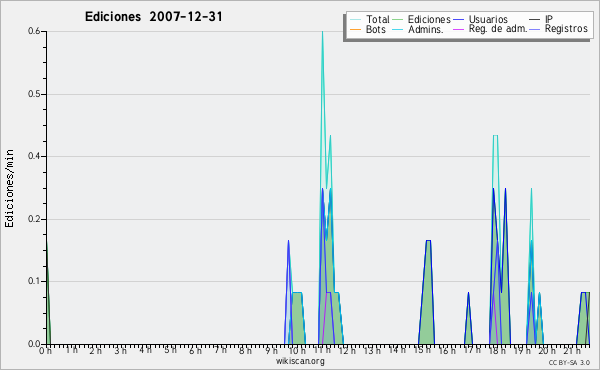The image size is (600, 370).
Task: Click the Ediciones/min y-axis label
Action: [9, 188]
